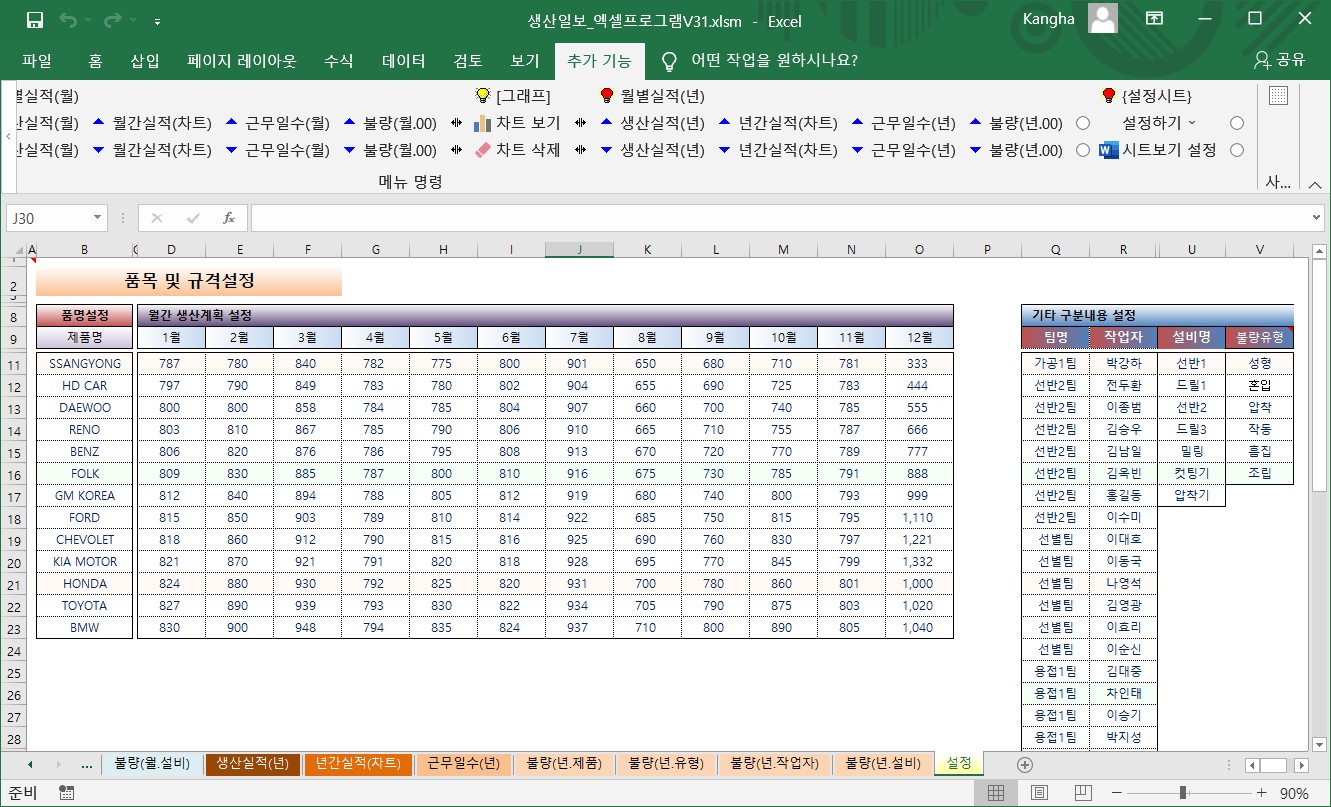Select the 1,332 cell for KIA MOTOR

917,562
